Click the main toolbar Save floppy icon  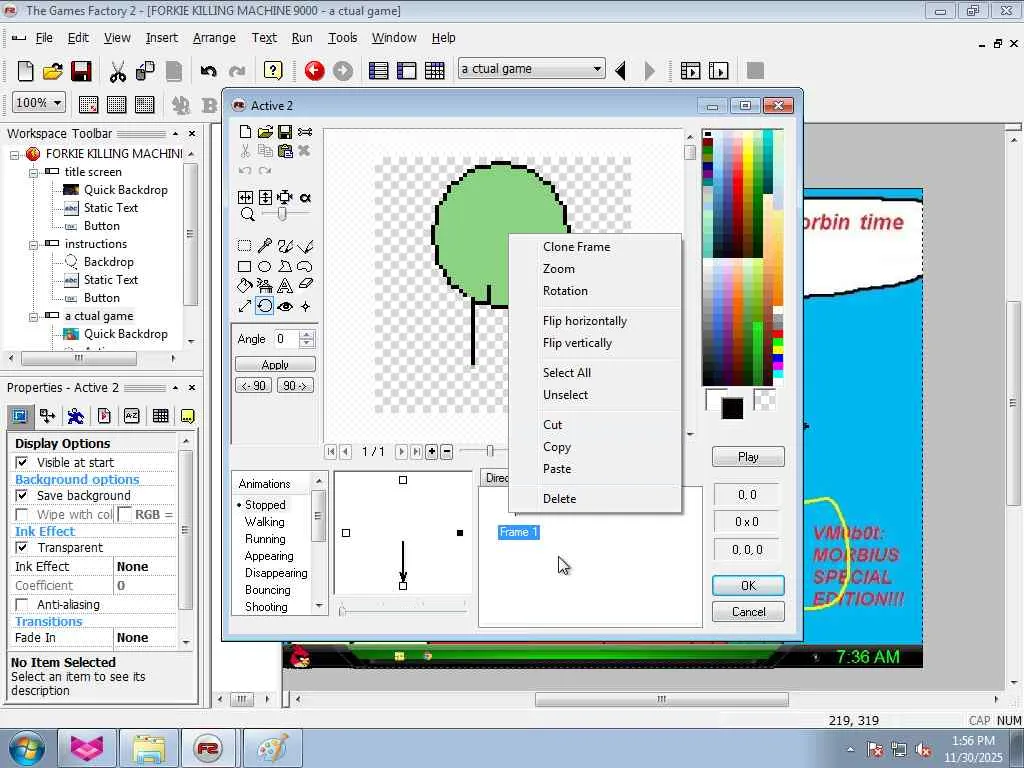(81, 71)
